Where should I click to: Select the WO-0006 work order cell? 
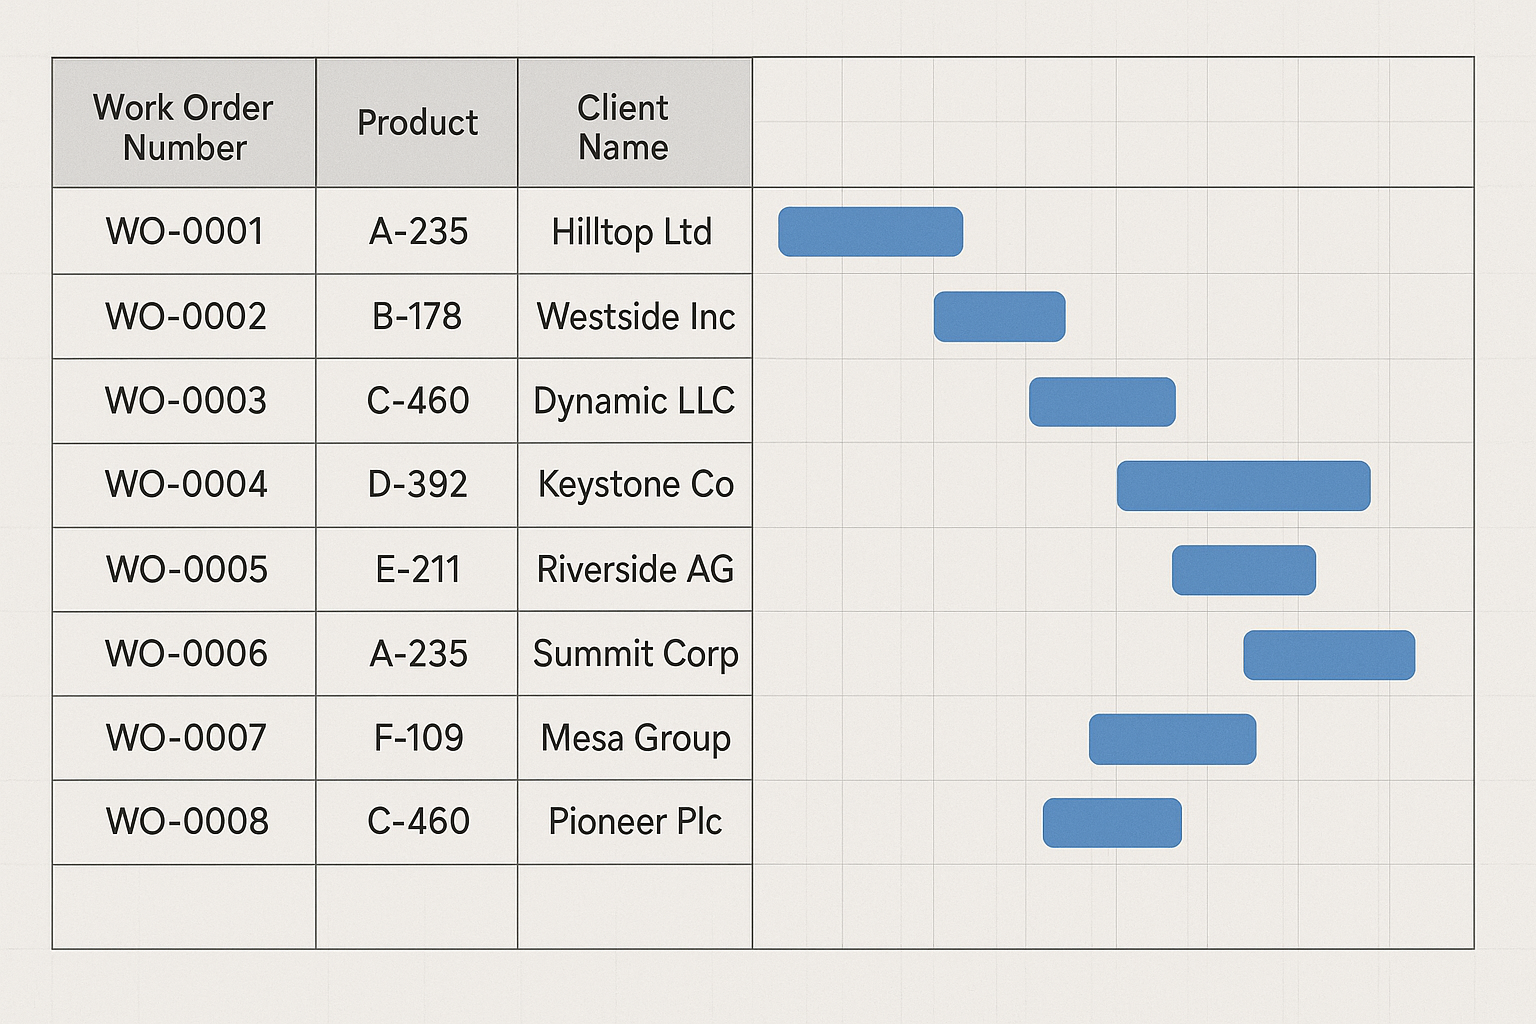click(186, 654)
